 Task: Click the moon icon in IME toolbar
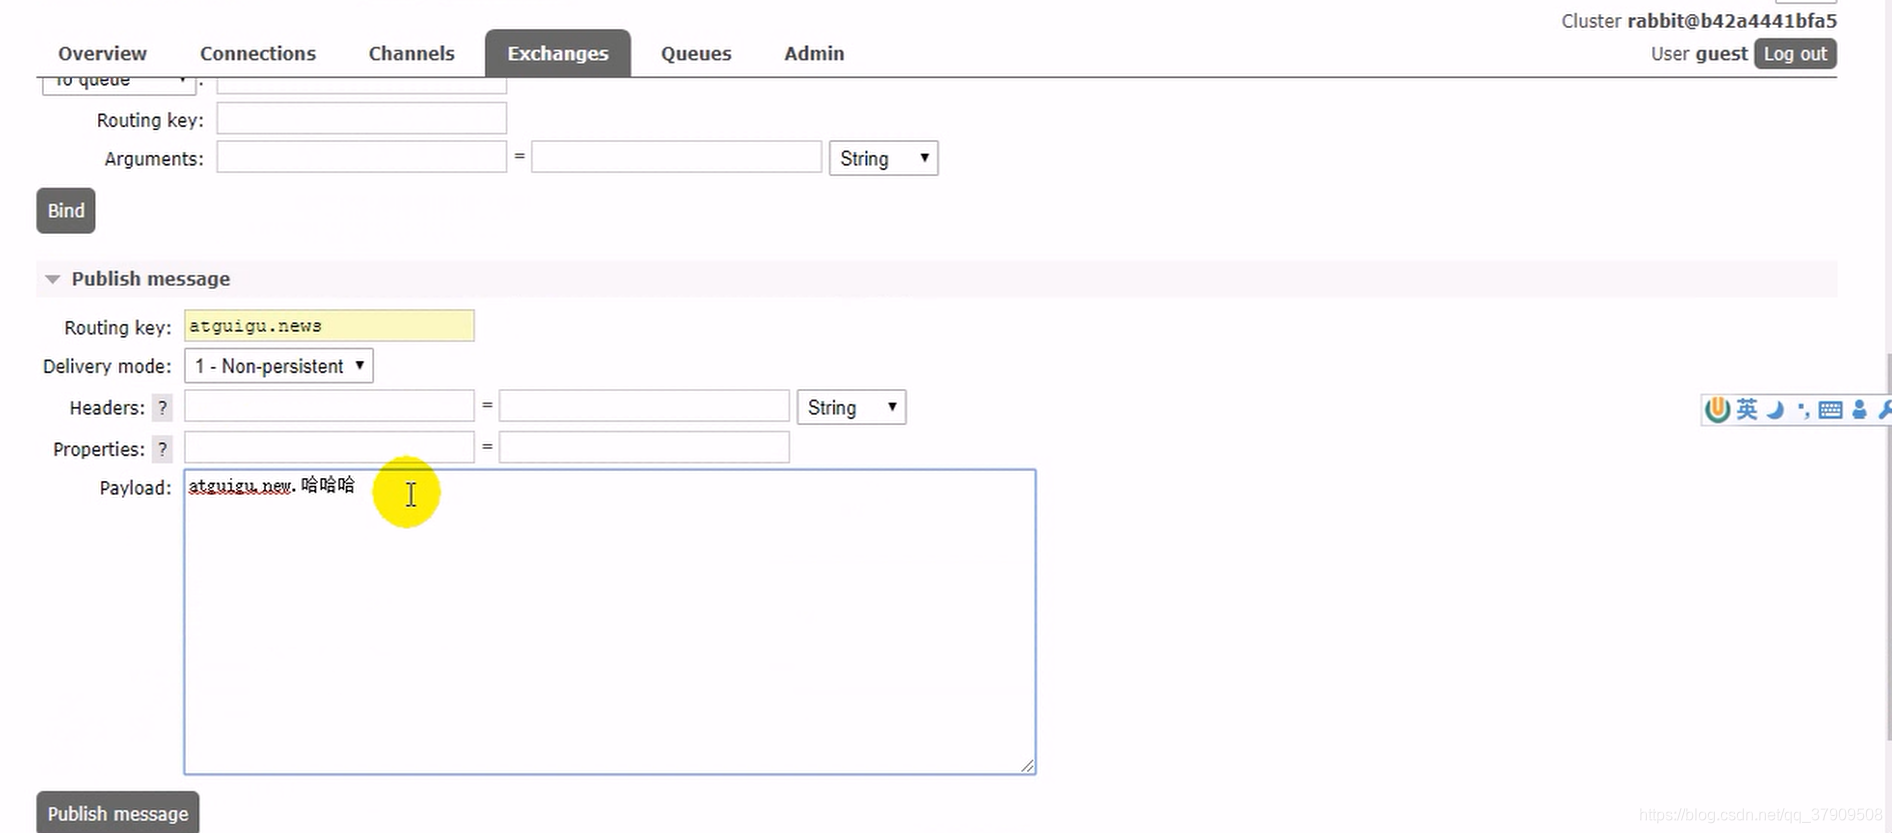[1775, 410]
